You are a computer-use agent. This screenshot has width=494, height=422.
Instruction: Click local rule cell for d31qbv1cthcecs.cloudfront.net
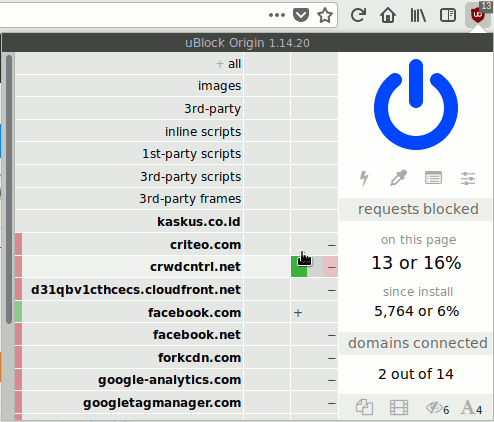[314, 290]
